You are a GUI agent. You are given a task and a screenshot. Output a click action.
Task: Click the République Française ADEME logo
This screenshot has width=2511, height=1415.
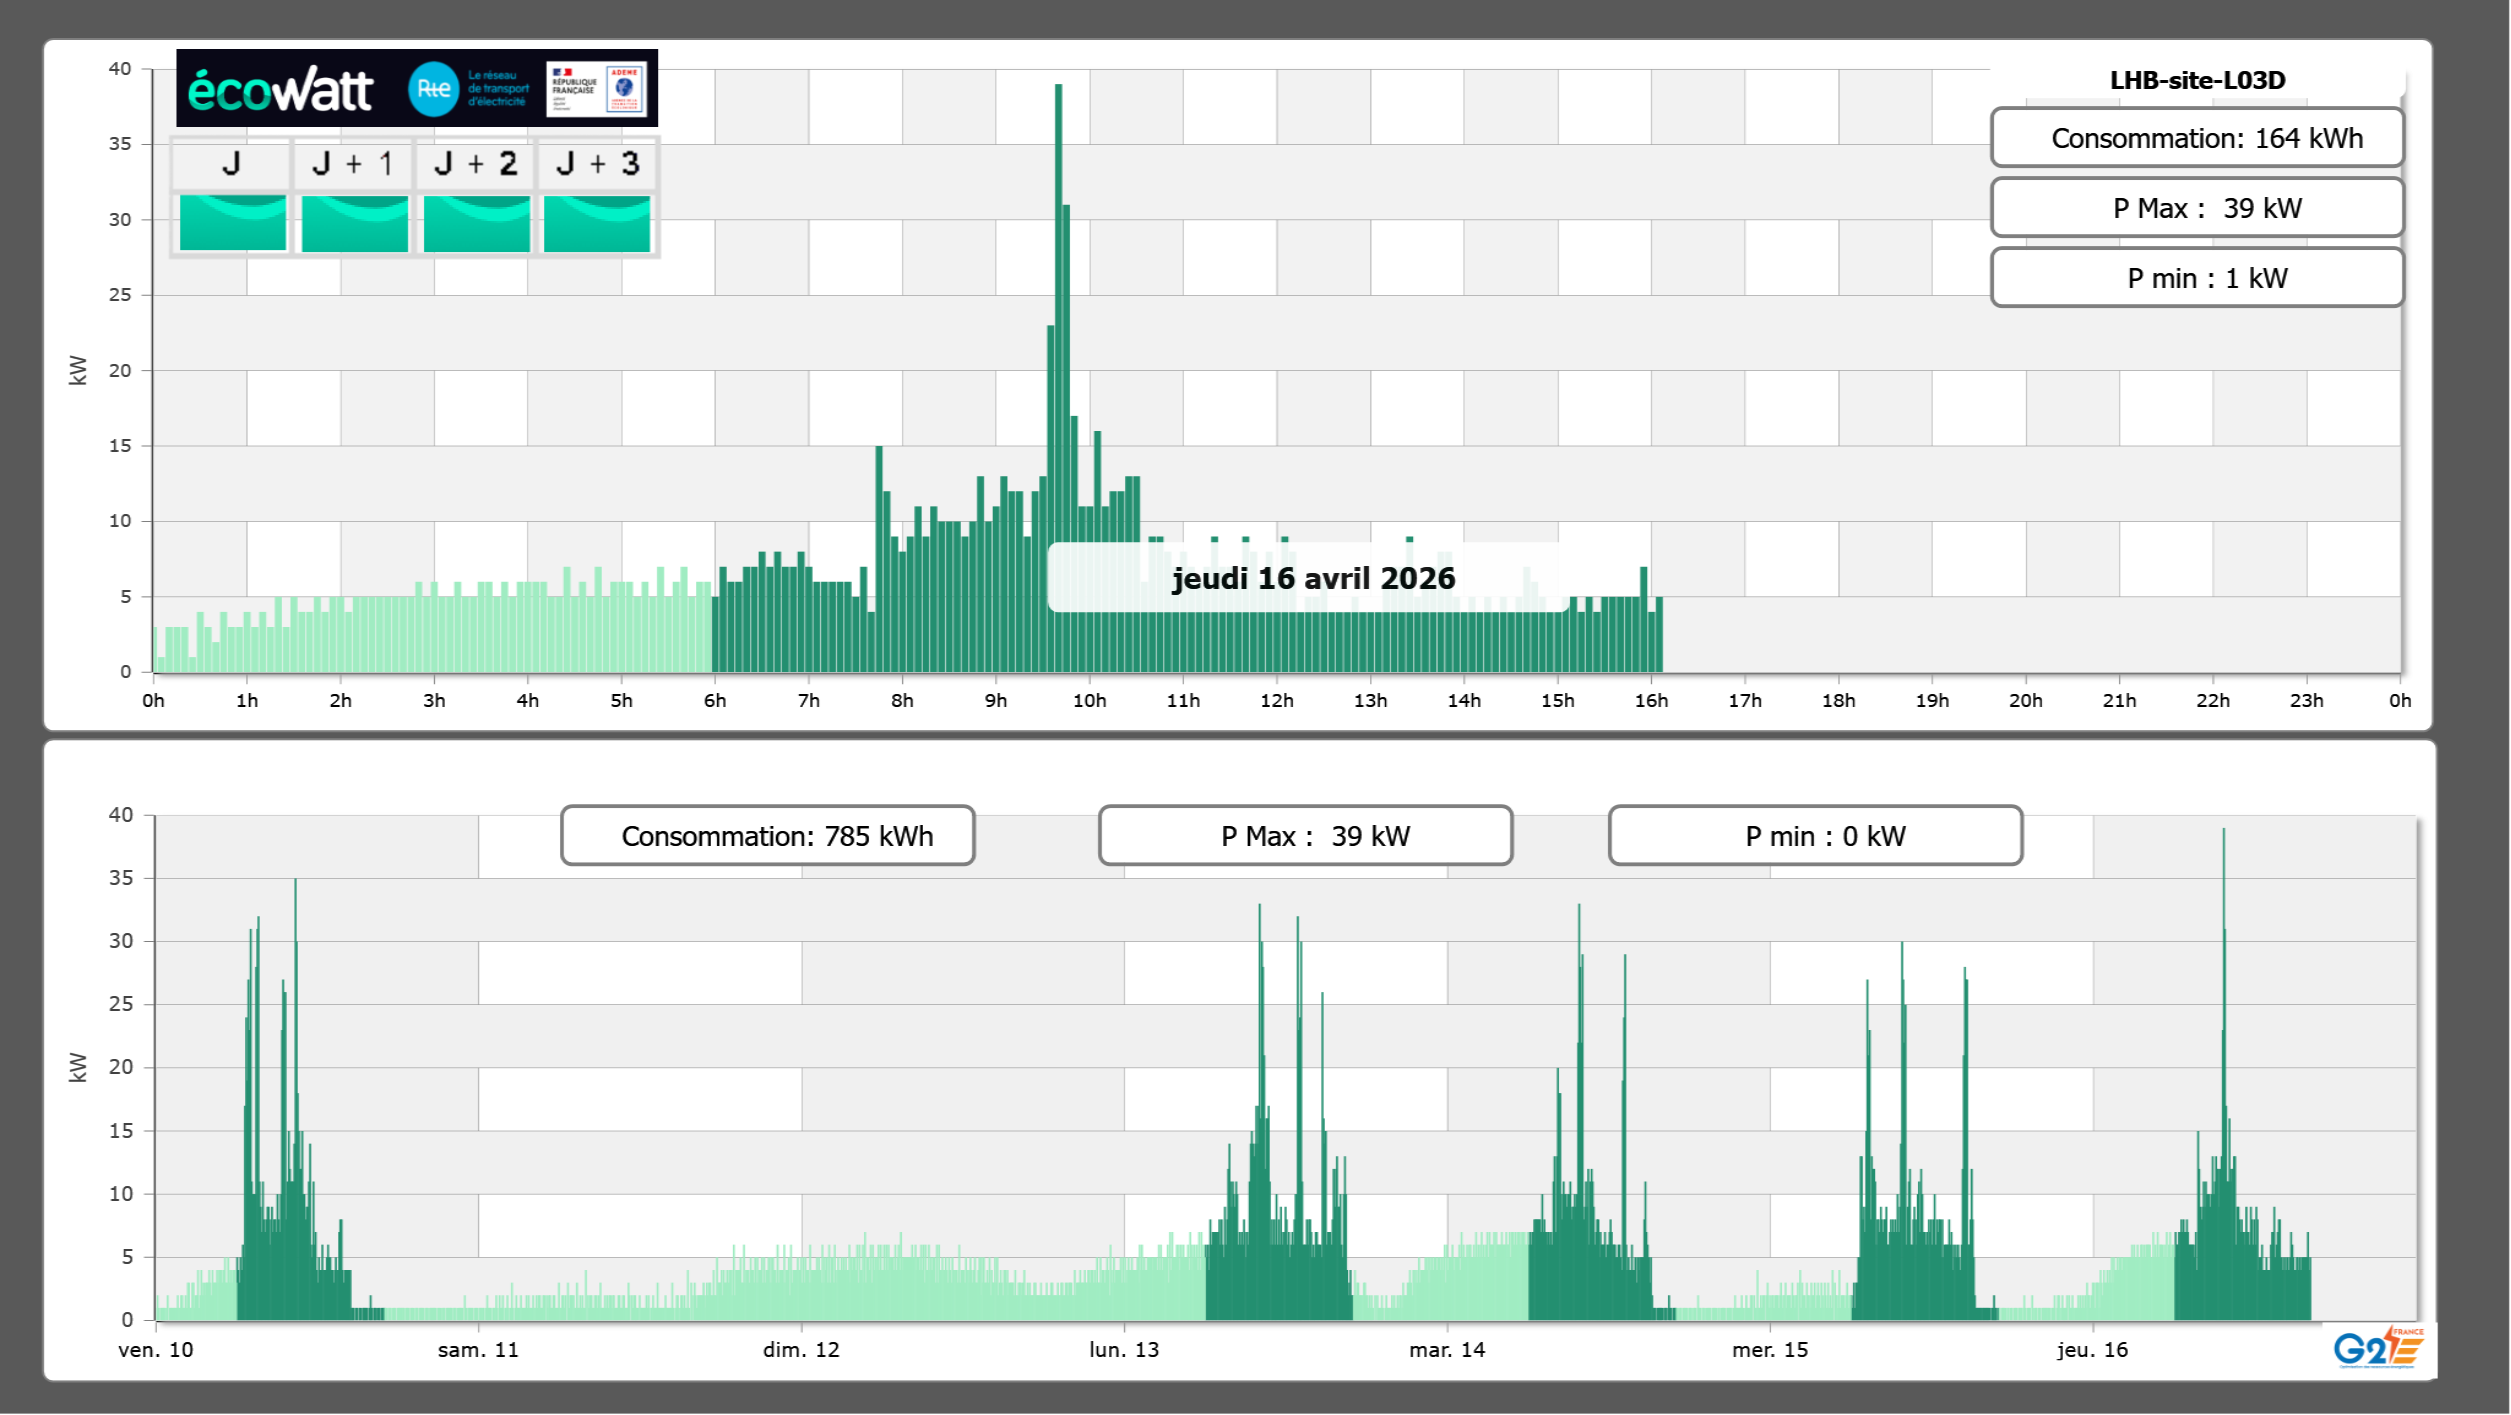click(596, 89)
